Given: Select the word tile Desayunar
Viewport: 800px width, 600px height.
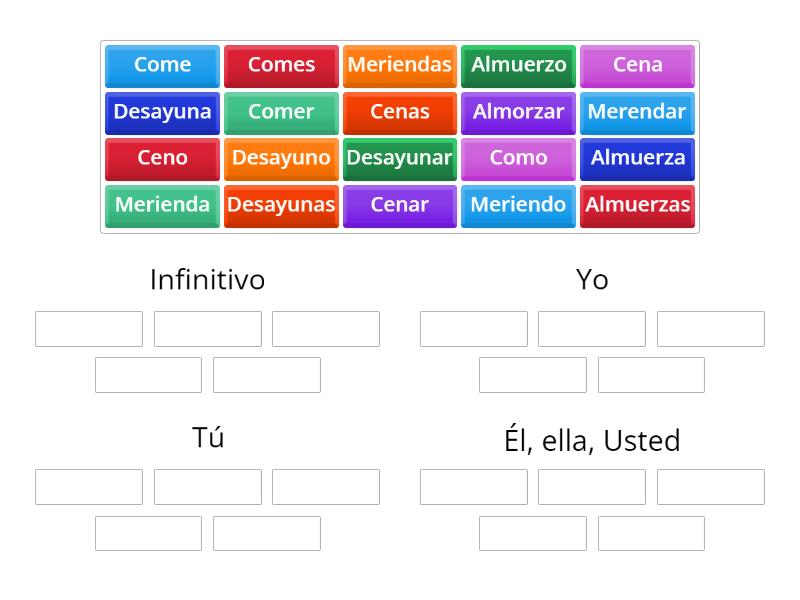Looking at the screenshot, I should click(400, 158).
